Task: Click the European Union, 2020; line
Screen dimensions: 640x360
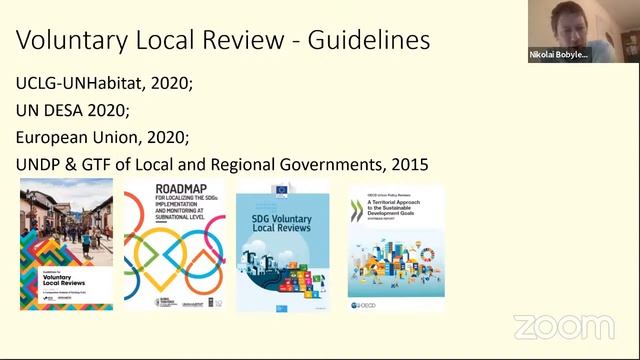Action: 102,138
